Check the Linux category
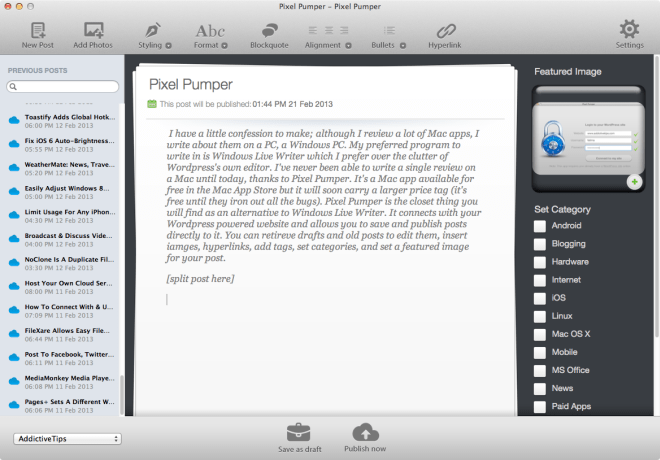The image size is (660, 460). (540, 316)
